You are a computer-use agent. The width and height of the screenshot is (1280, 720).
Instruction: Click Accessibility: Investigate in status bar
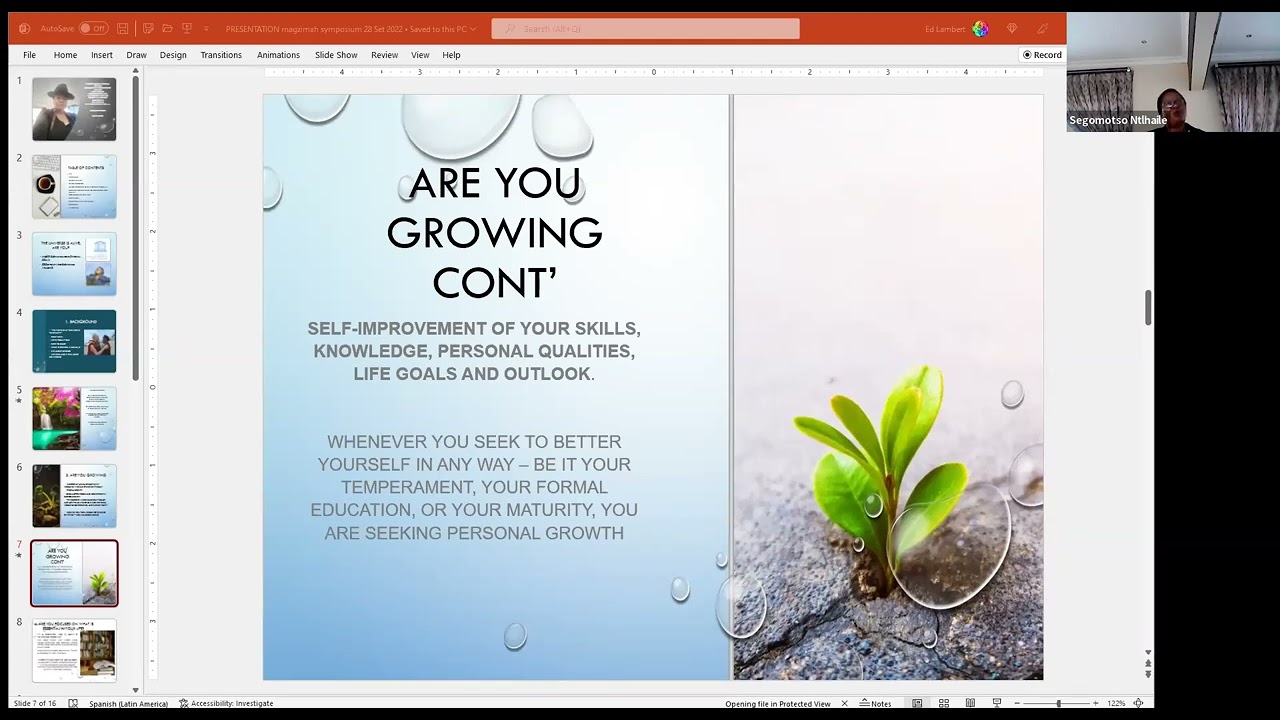pyautogui.click(x=226, y=704)
